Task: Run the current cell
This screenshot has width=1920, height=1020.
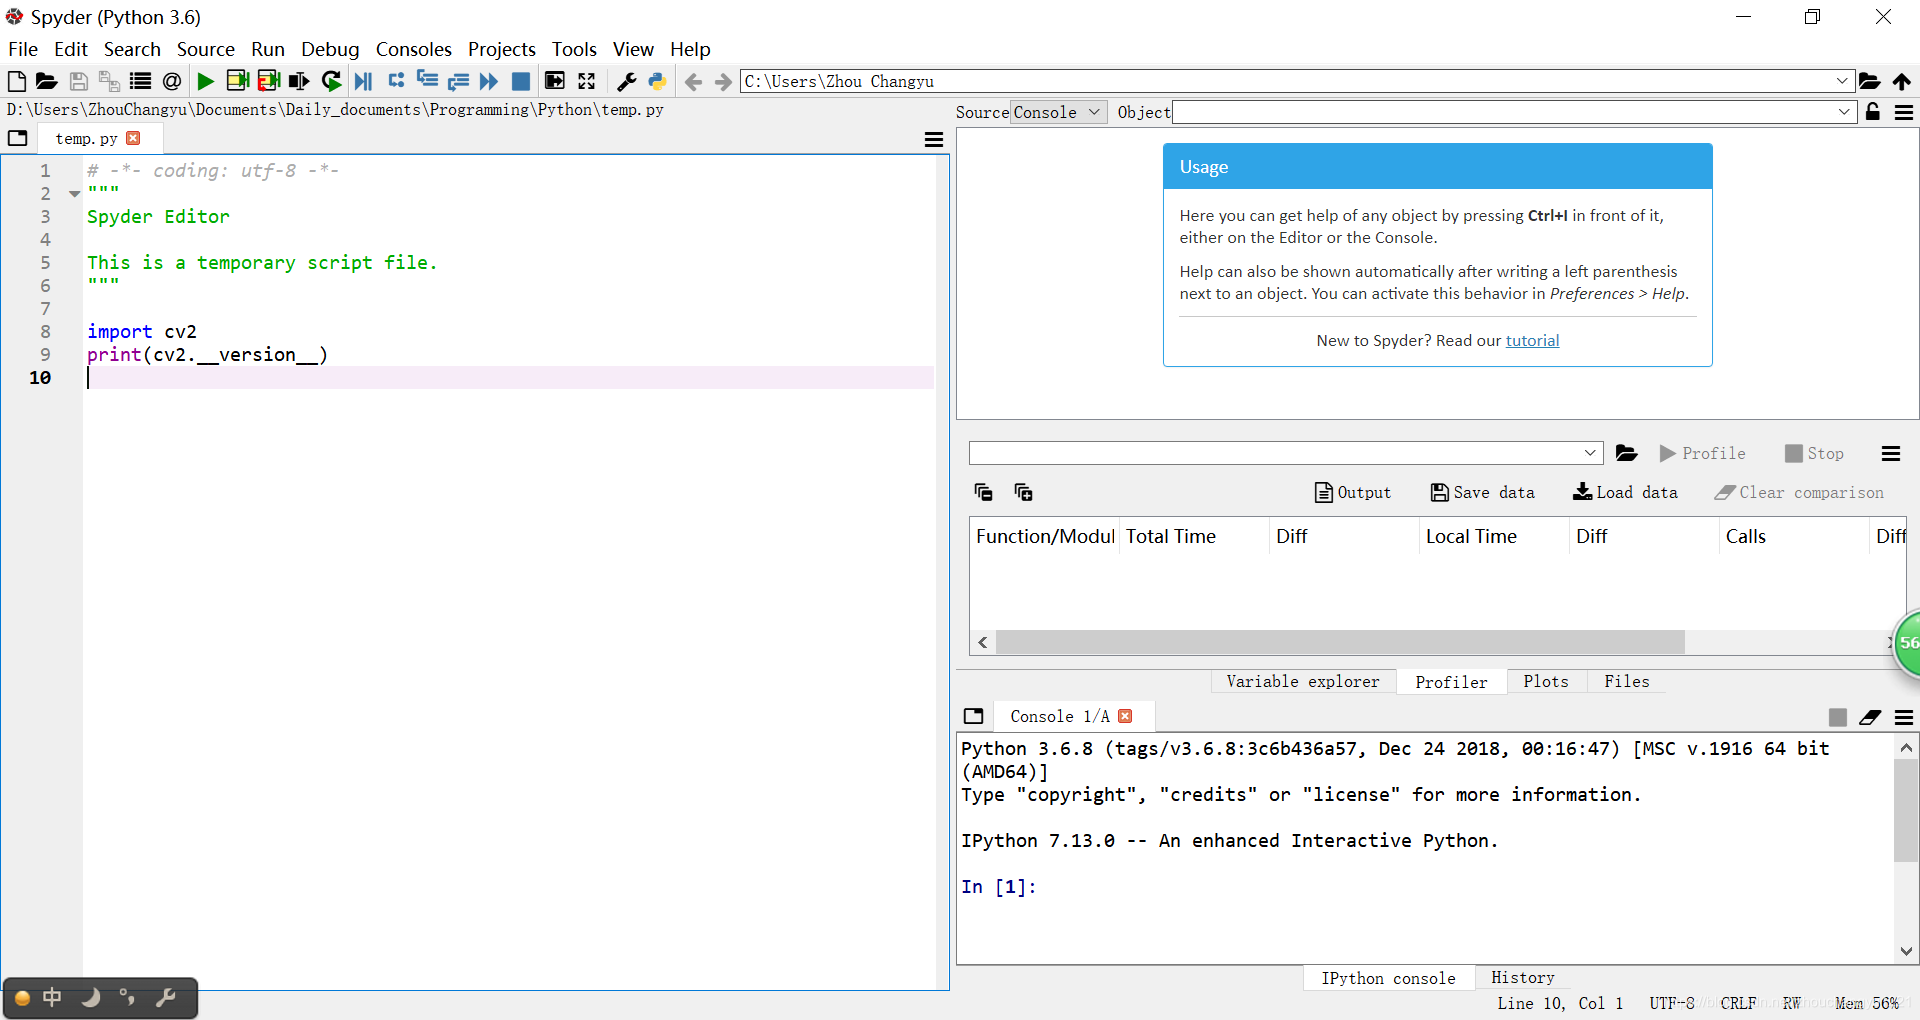Action: coord(237,81)
